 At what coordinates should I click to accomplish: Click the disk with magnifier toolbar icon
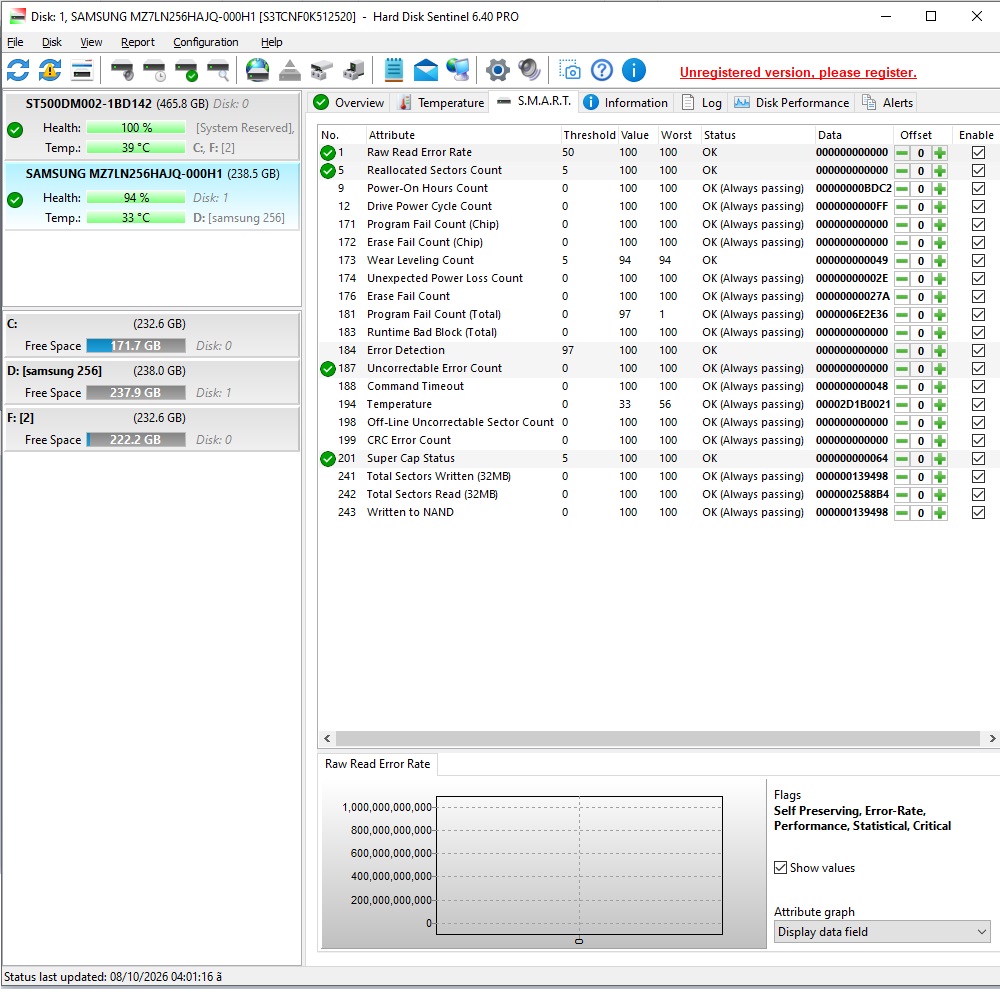click(218, 70)
